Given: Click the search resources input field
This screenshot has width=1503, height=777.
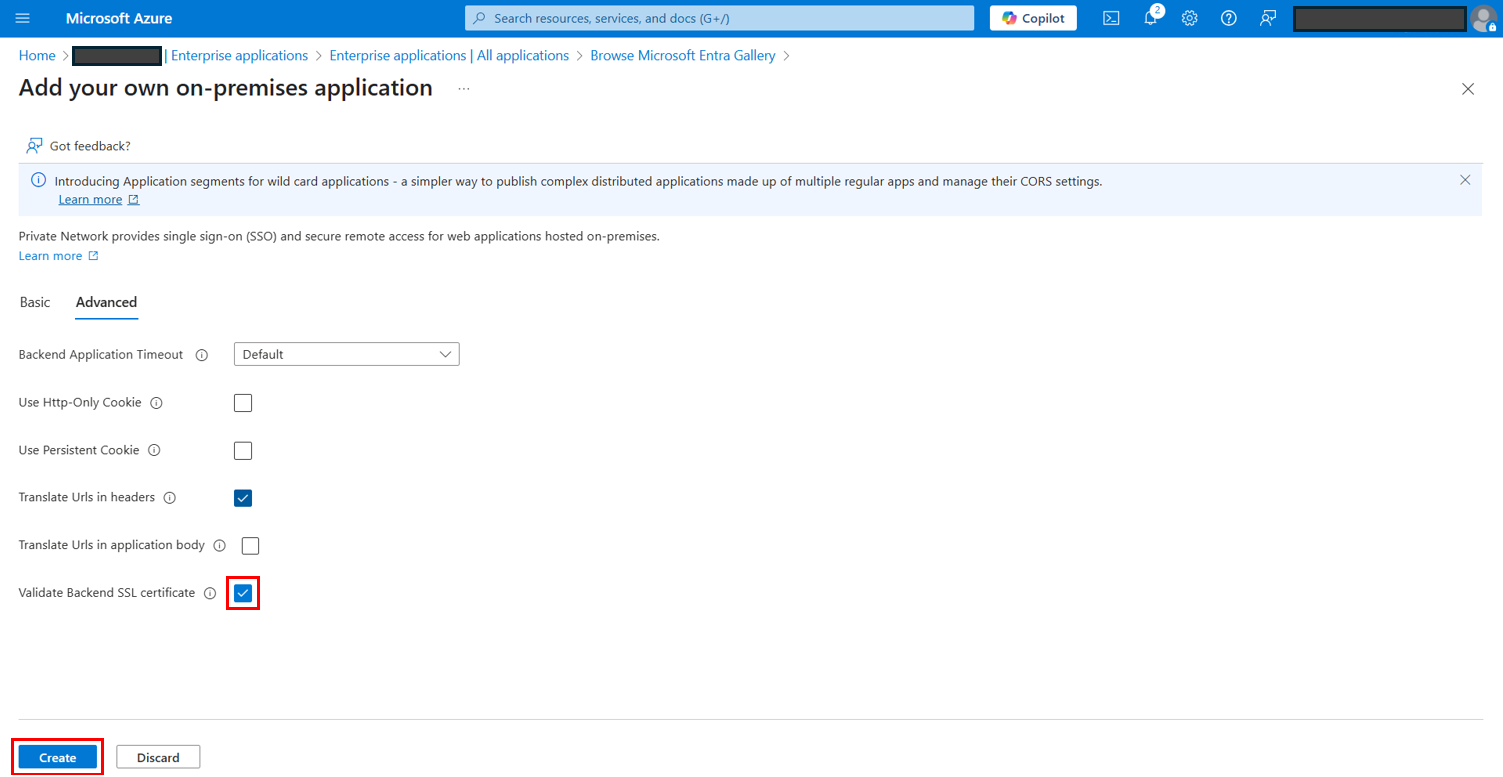Looking at the screenshot, I should click(x=720, y=18).
